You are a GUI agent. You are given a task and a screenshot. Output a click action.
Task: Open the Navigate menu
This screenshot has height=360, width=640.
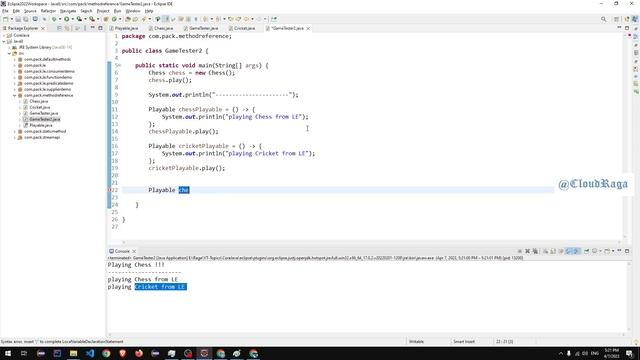pos(68,11)
